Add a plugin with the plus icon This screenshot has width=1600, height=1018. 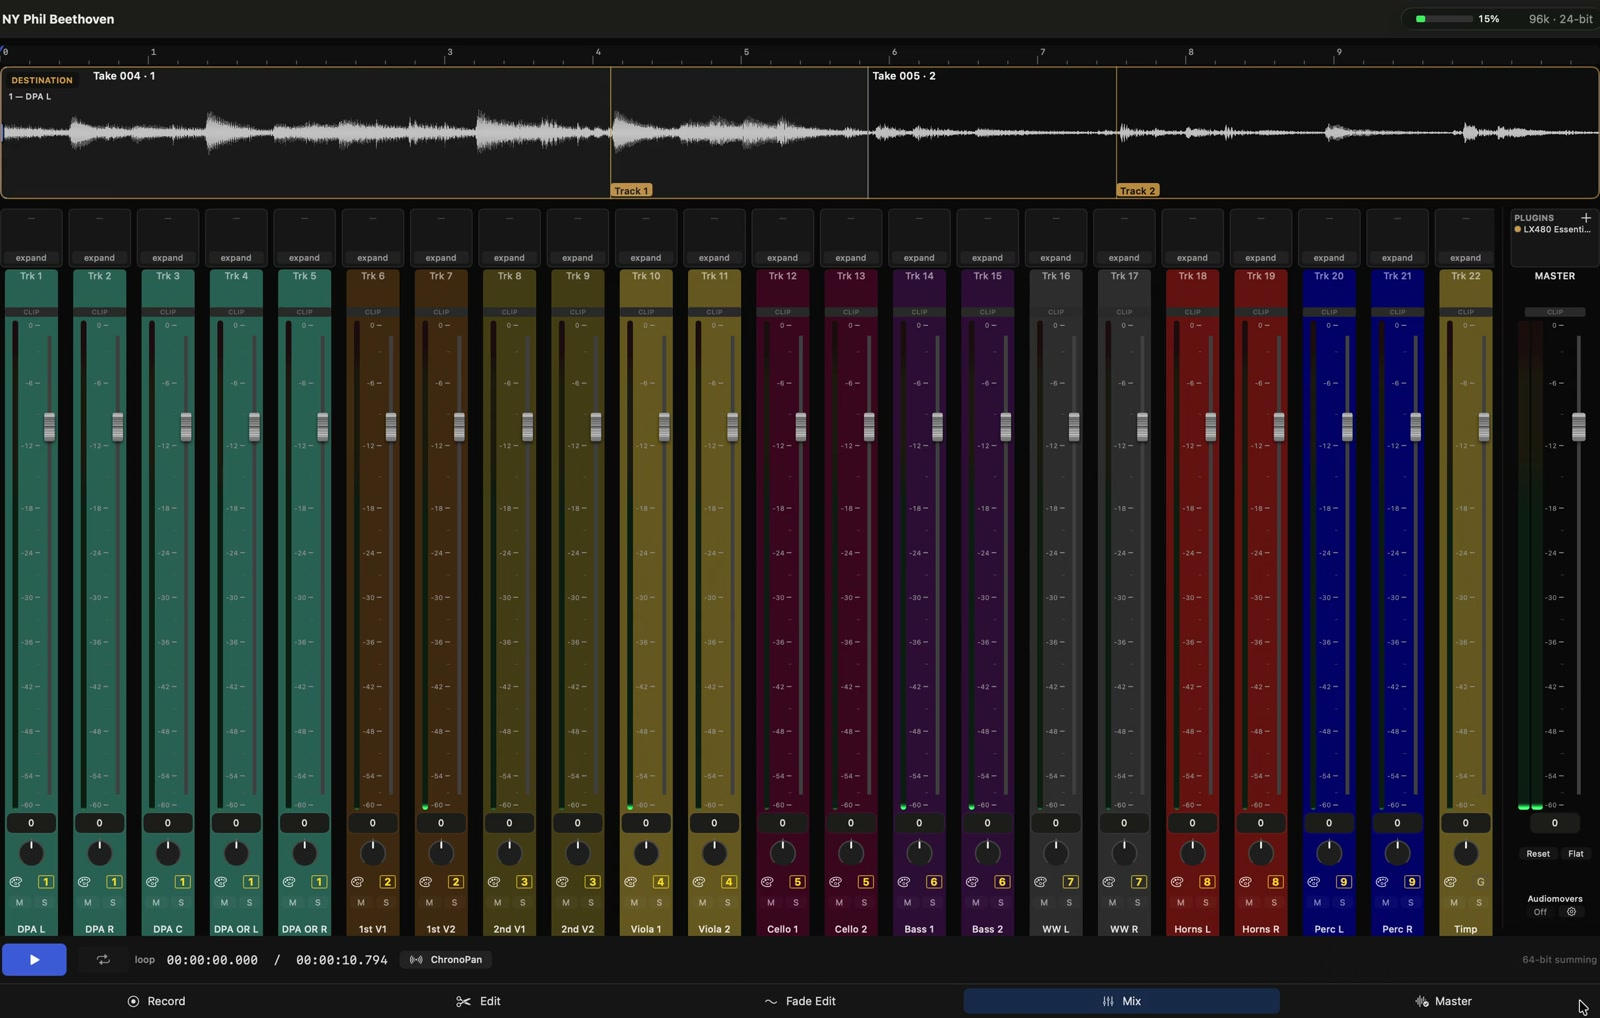[x=1585, y=218]
